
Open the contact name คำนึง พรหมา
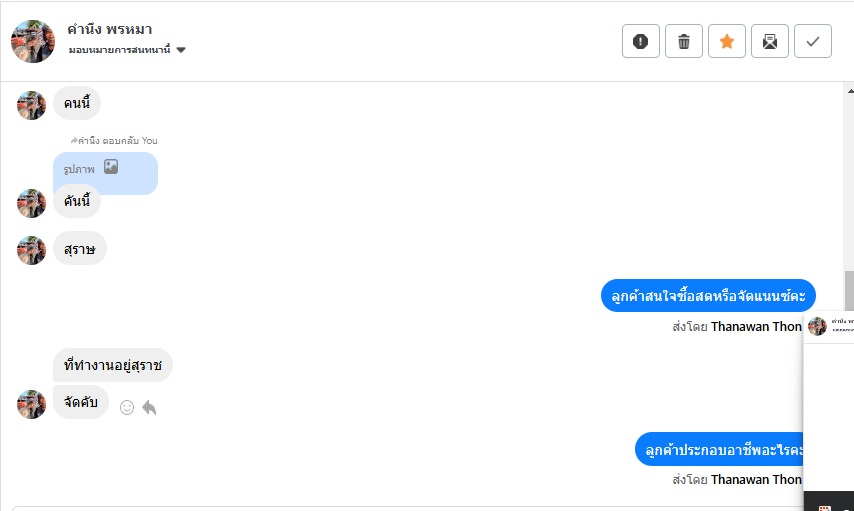click(x=110, y=29)
